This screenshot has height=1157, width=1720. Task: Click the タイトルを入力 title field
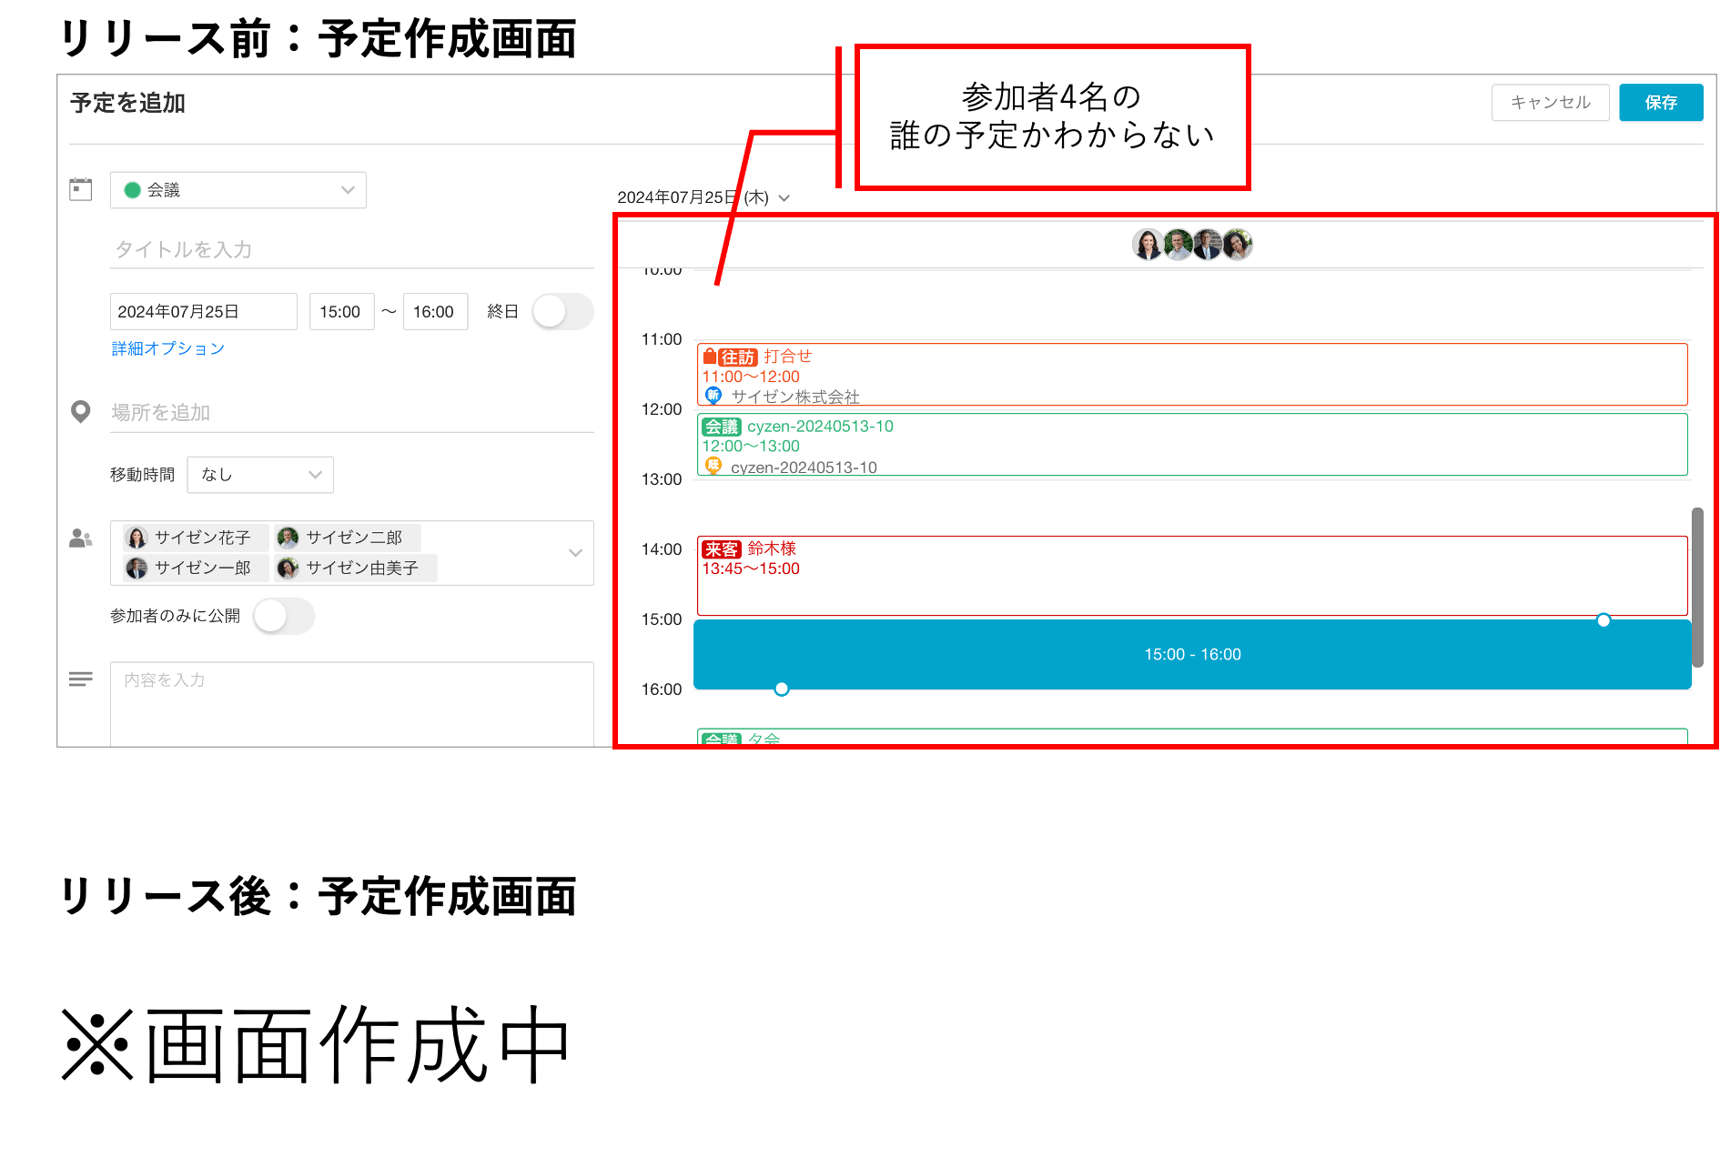click(250, 250)
